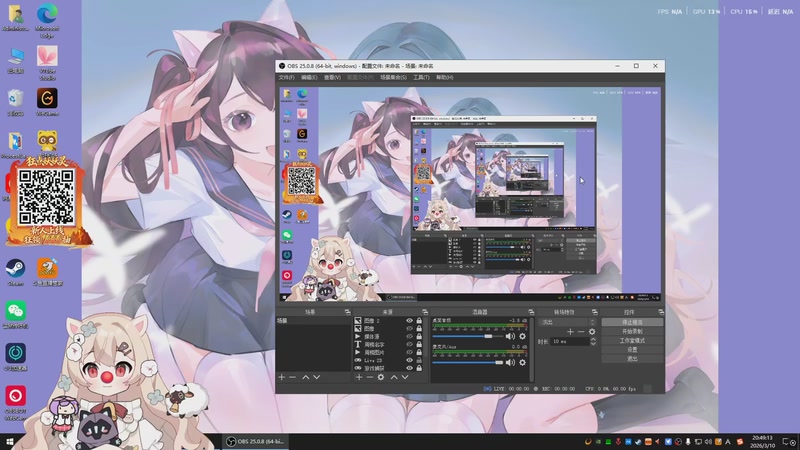Click the 停止推流 button
The width and height of the screenshot is (800, 450).
coord(632,322)
